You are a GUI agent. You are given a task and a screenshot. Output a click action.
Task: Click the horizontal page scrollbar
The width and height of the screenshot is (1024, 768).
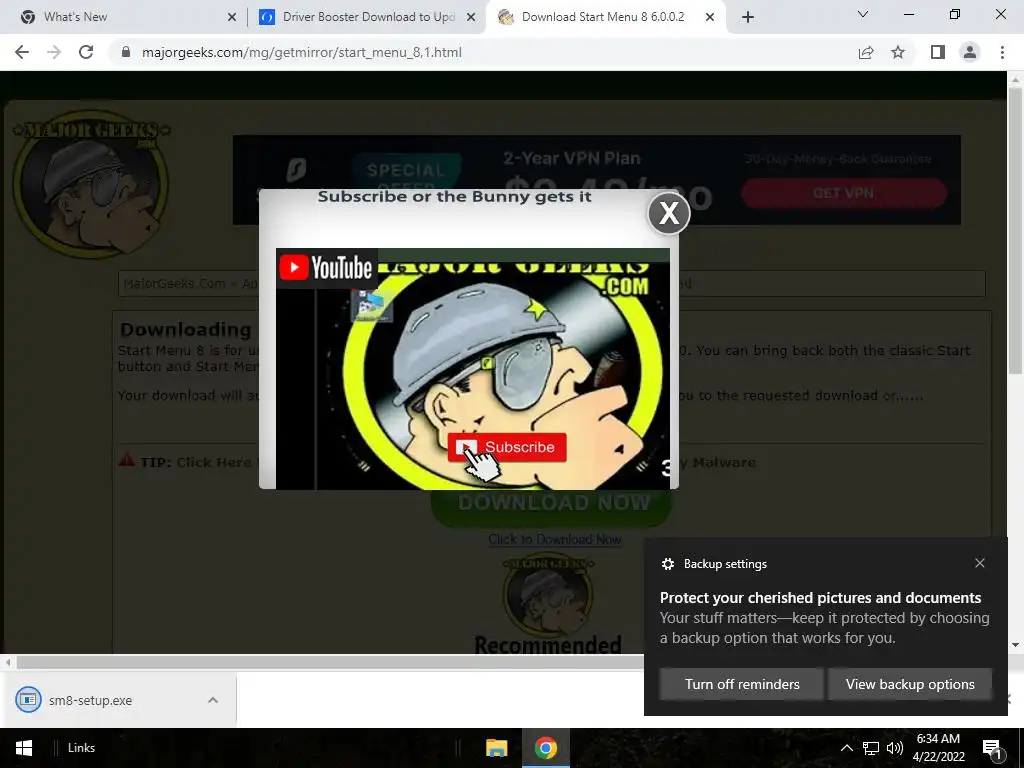click(330, 662)
